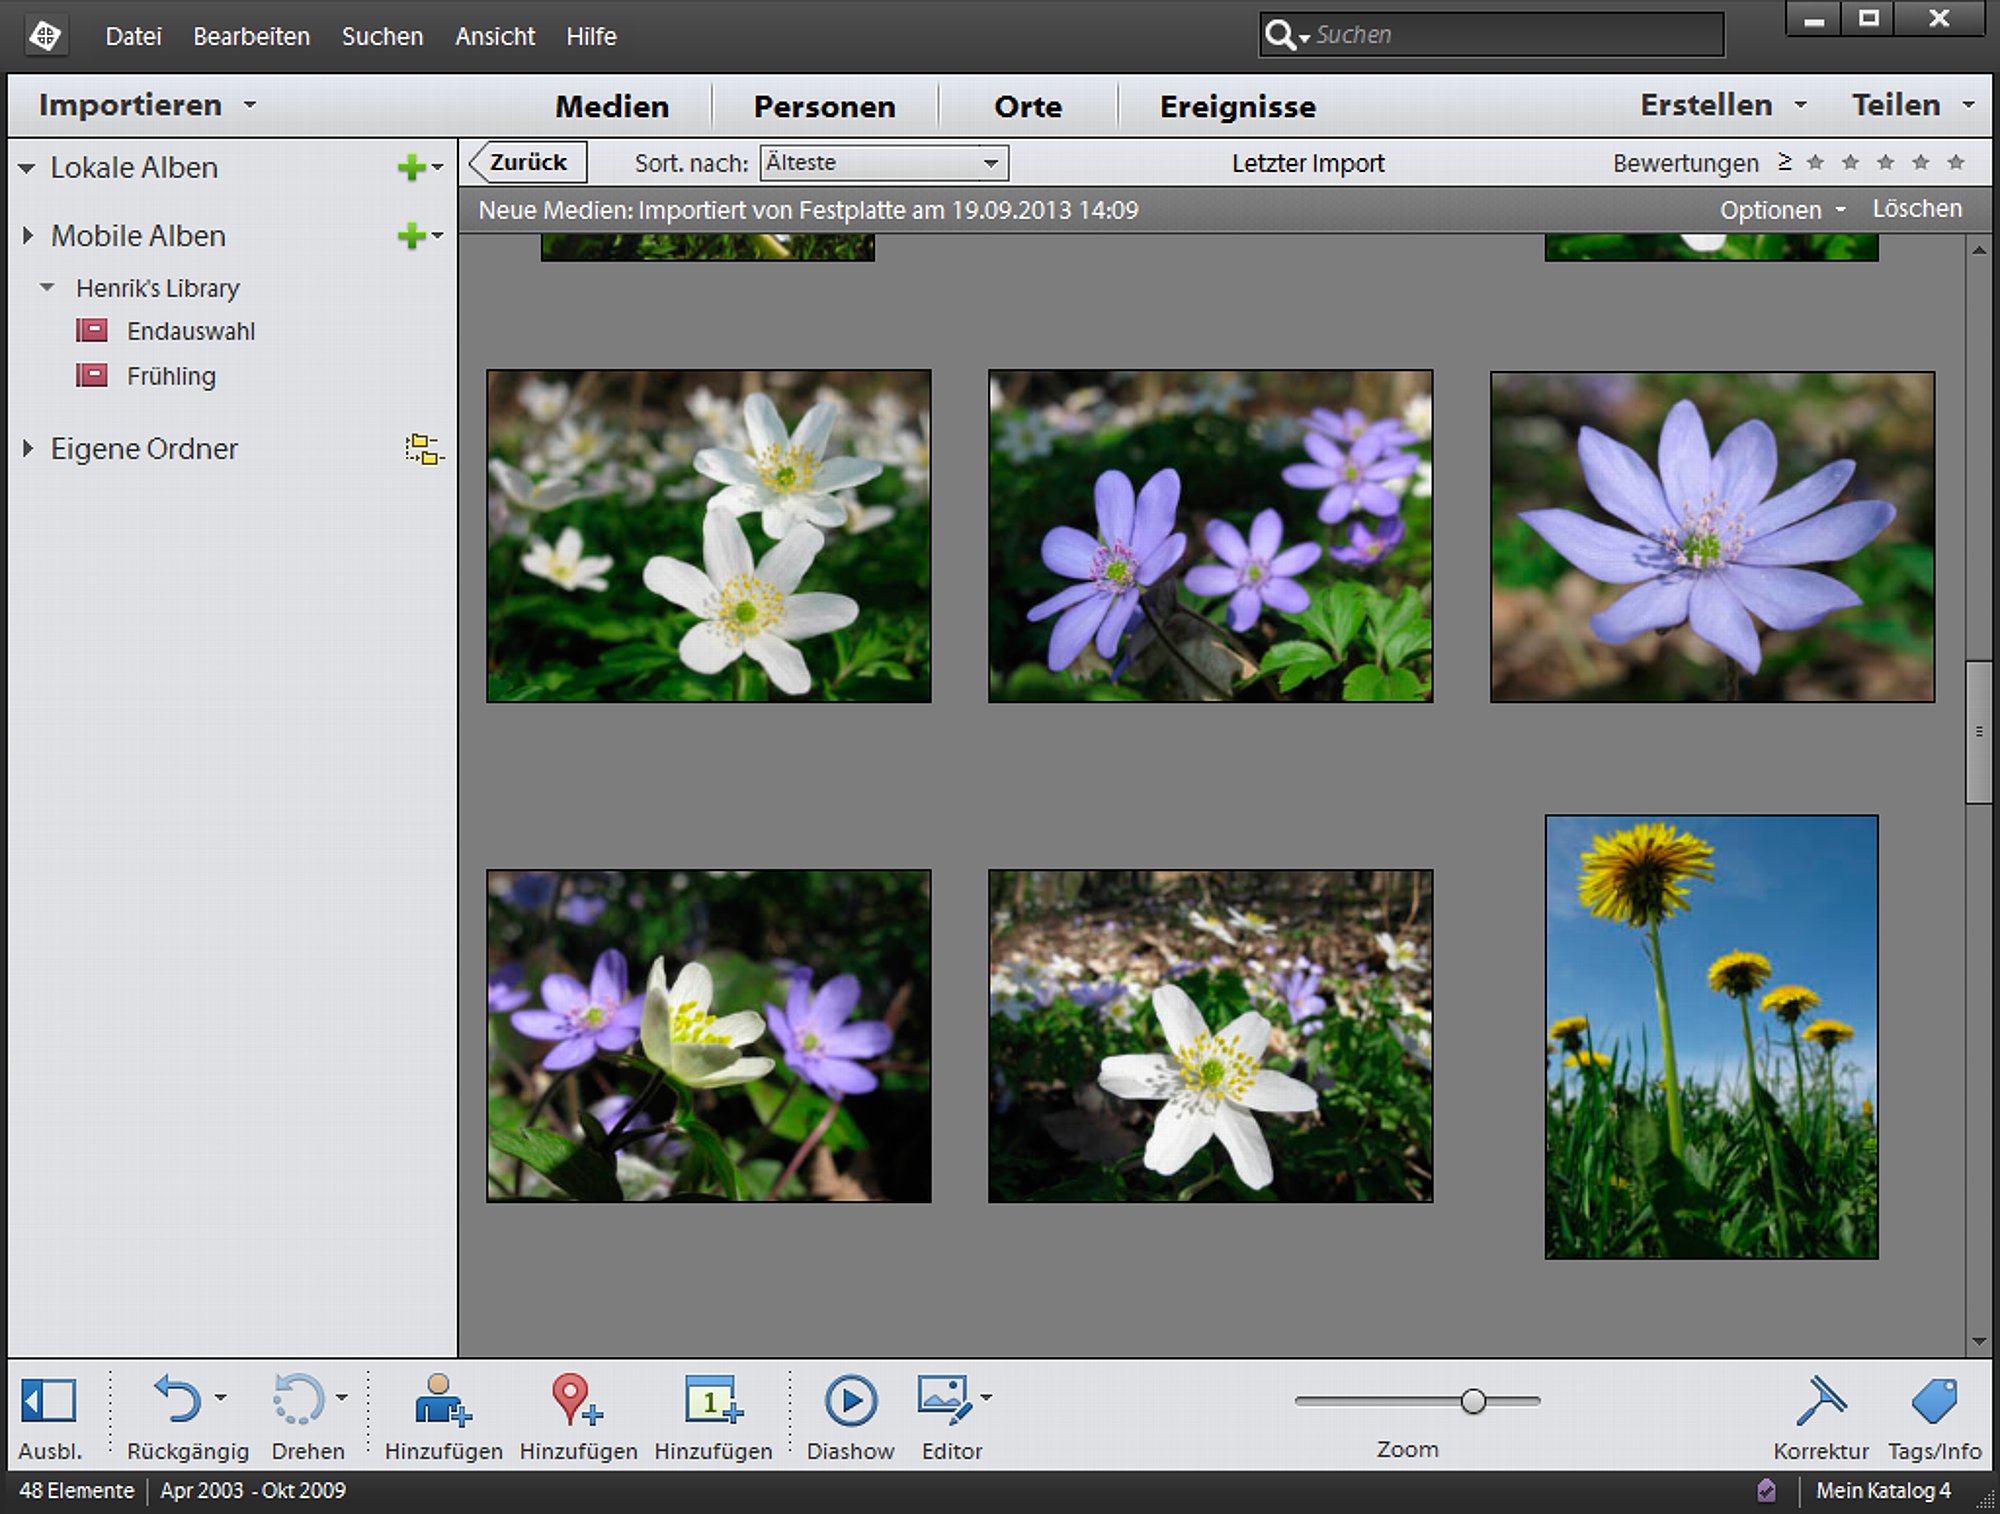Image resolution: width=2000 pixels, height=1514 pixels.
Task: Click the add-person Hinzufügen icon
Action: 441,1400
